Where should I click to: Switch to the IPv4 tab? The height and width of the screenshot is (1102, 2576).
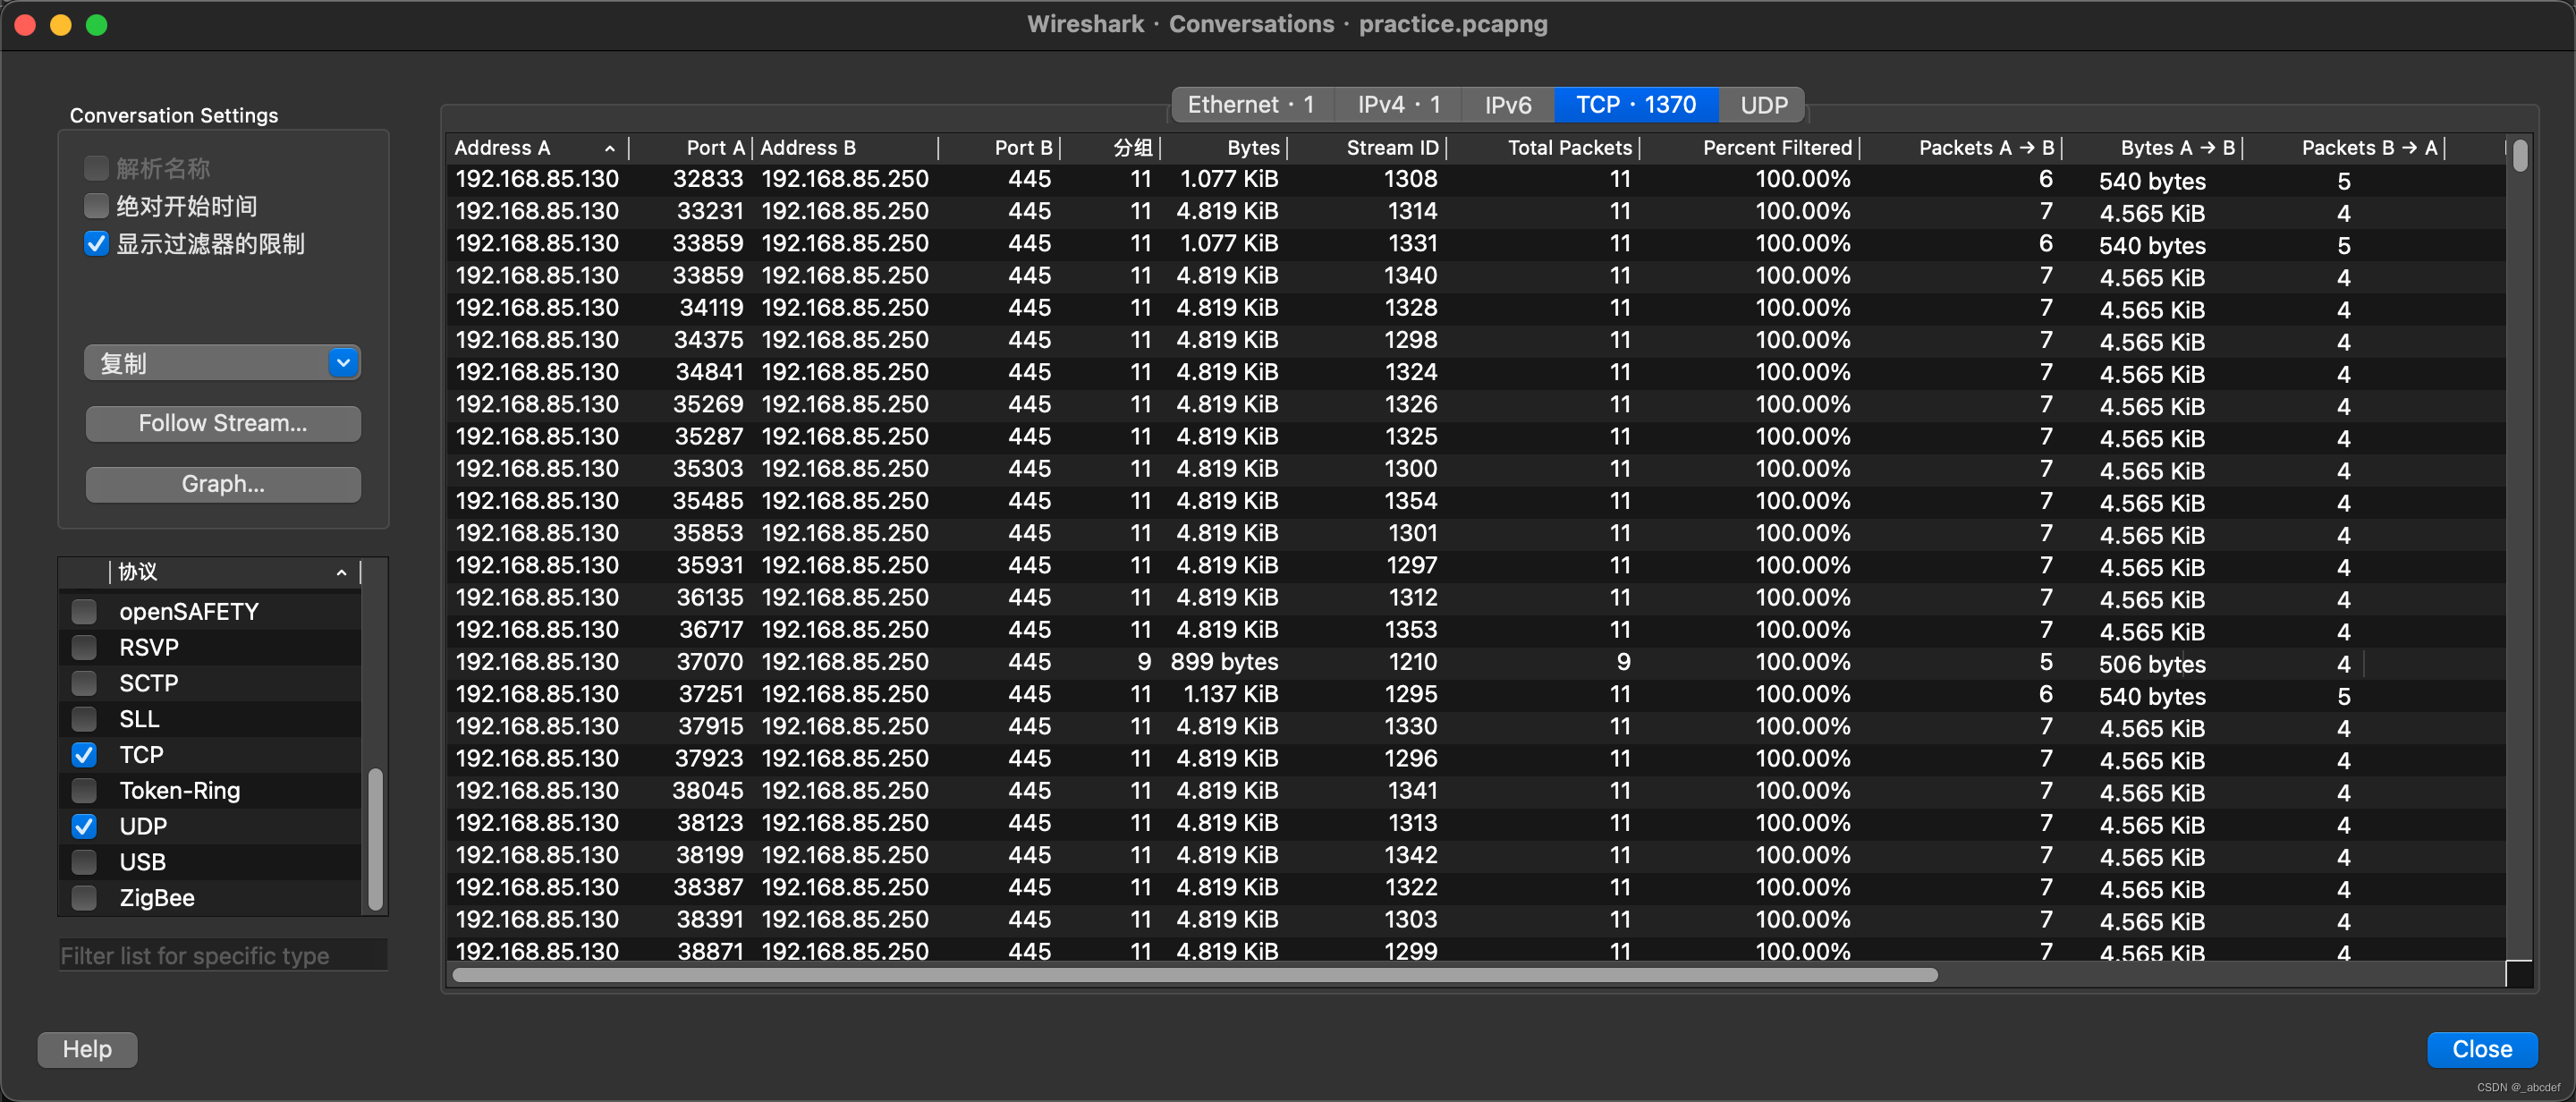[1396, 104]
